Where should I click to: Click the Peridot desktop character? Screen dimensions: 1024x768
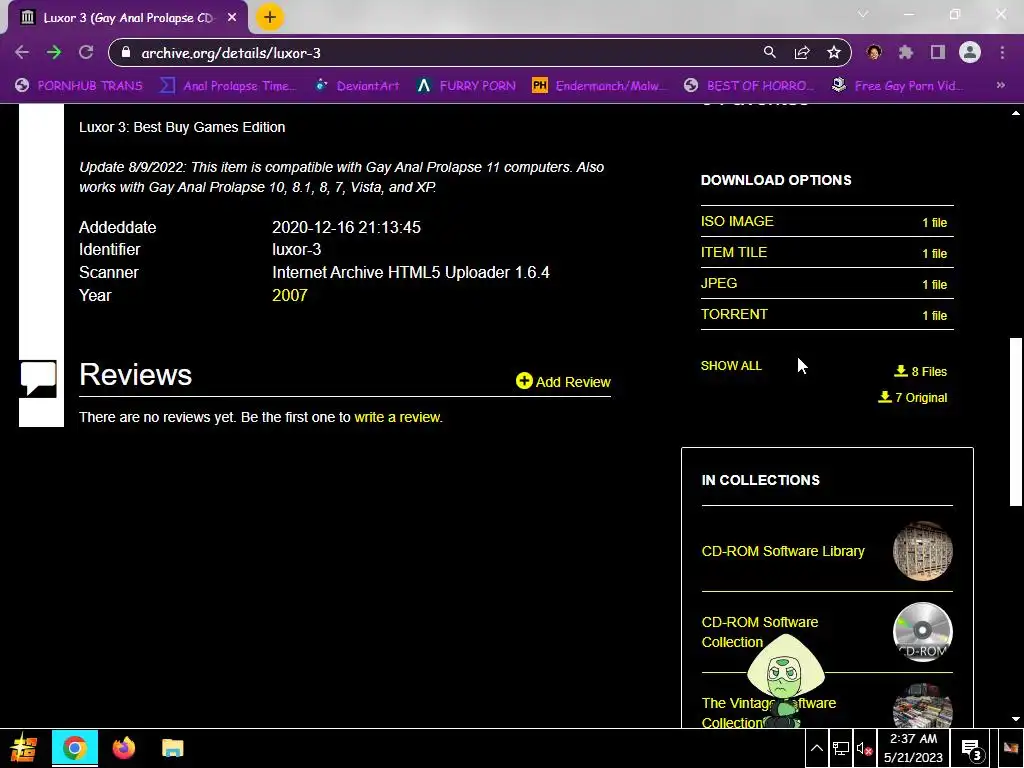pos(785,680)
